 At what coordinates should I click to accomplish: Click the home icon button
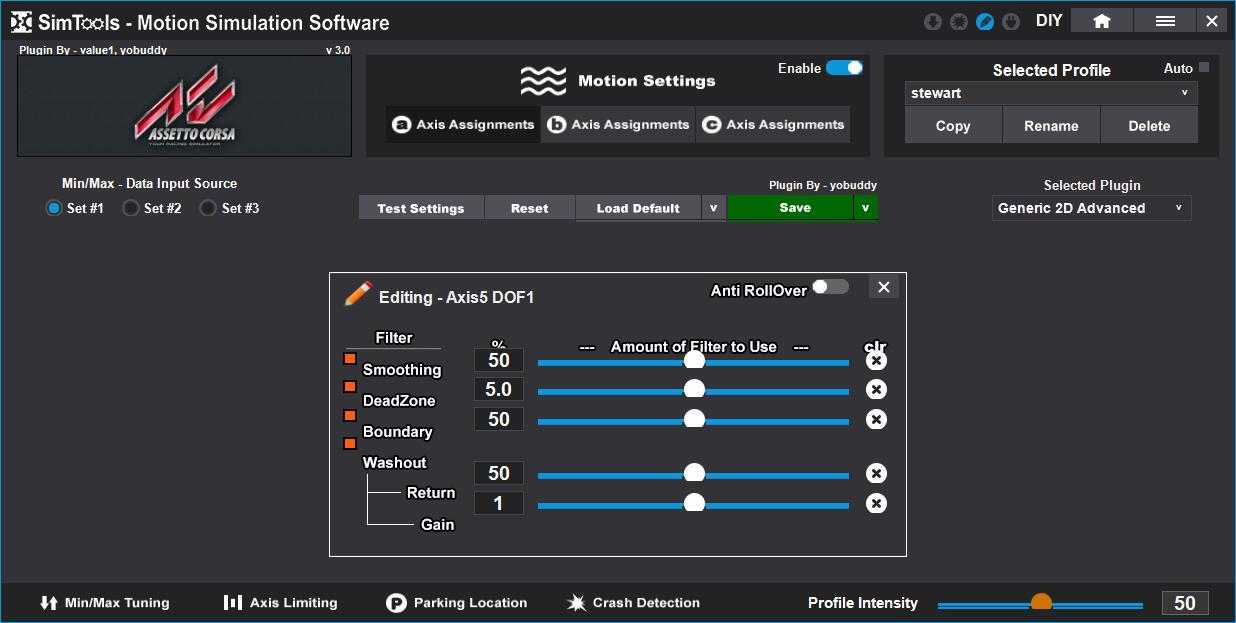[x=1102, y=21]
